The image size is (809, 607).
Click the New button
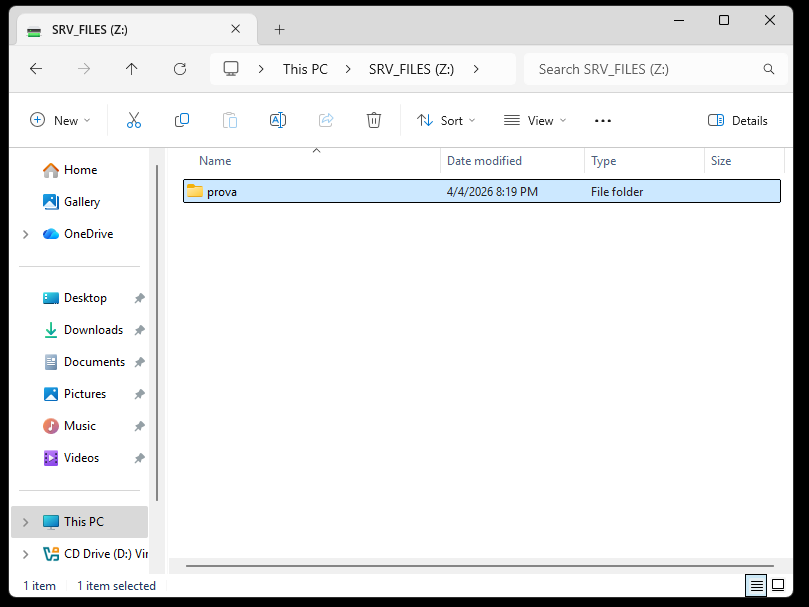pyautogui.click(x=60, y=120)
